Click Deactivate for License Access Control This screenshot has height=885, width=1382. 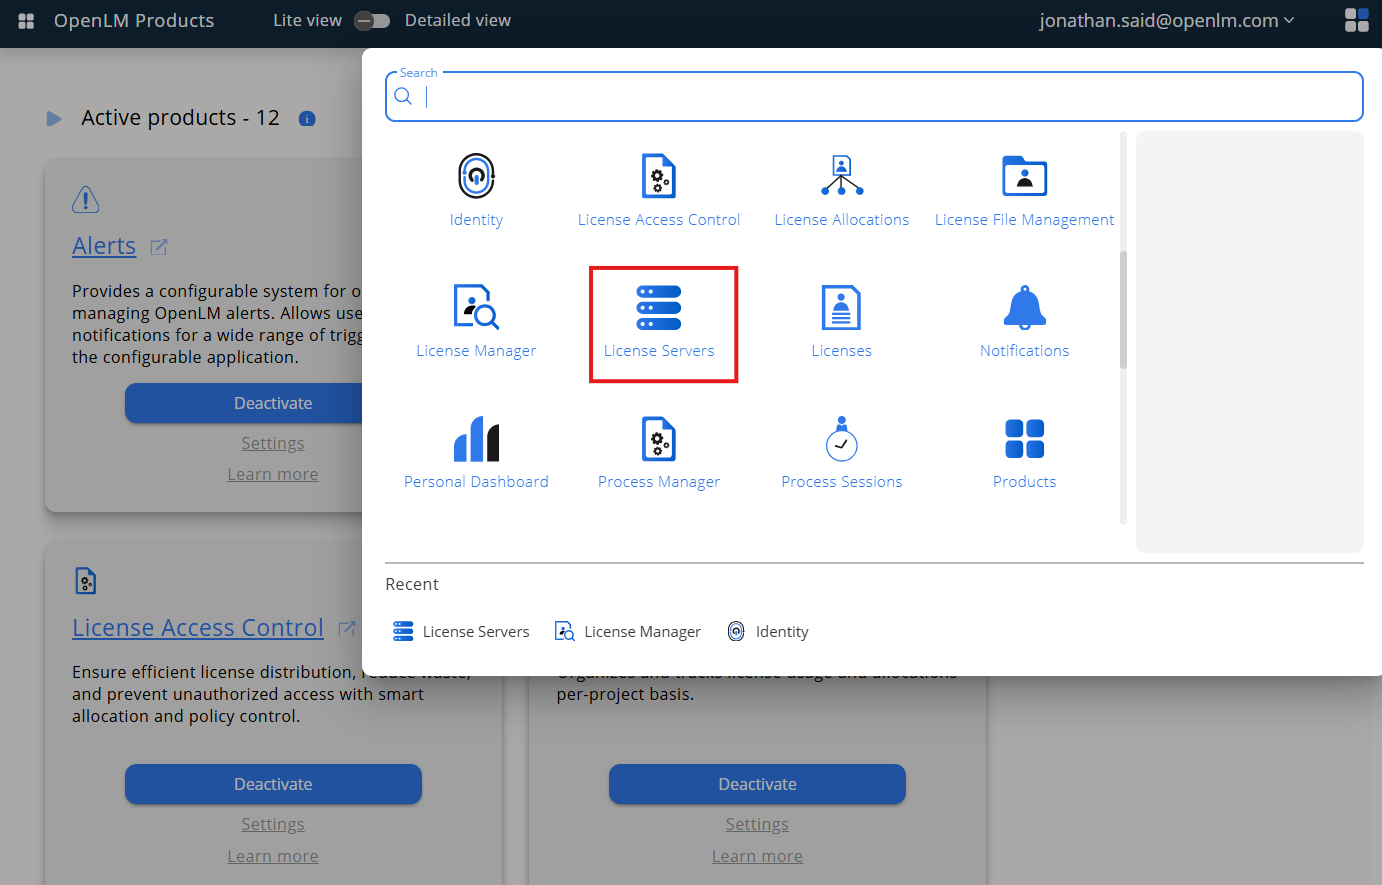(273, 784)
